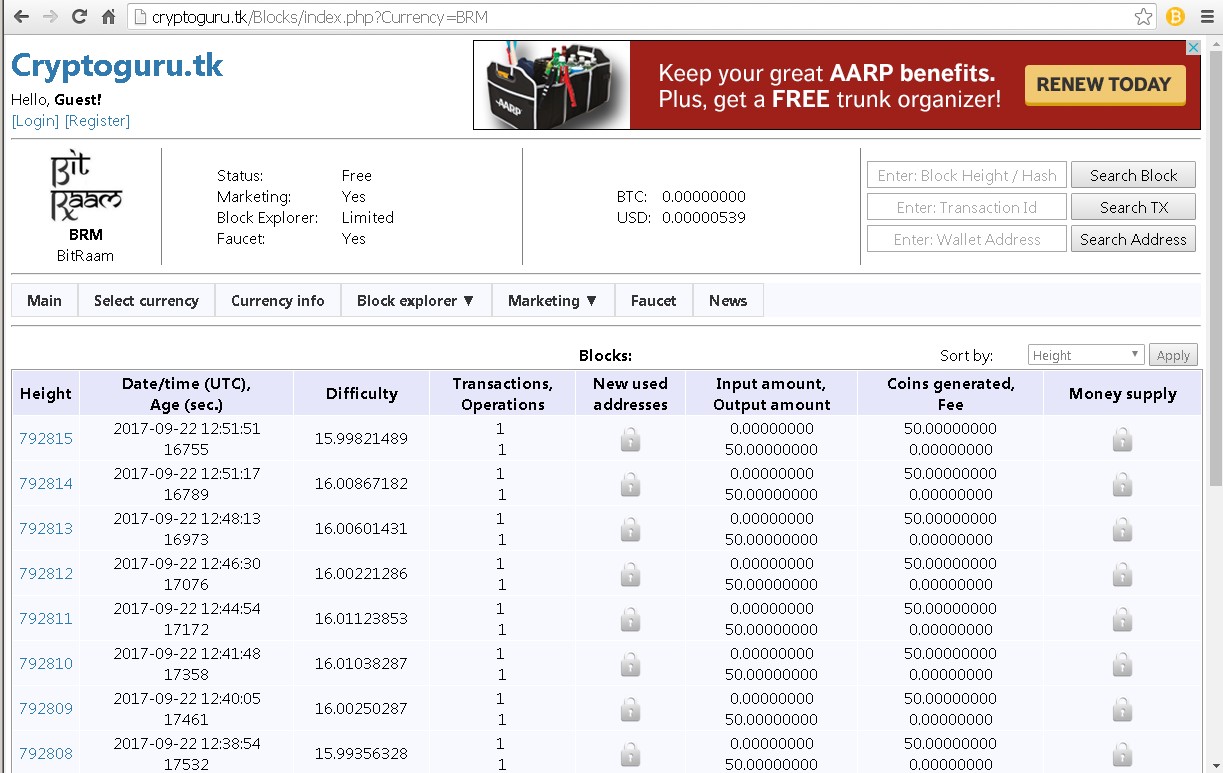
Task: Open block 792815 link
Action: [46, 438]
